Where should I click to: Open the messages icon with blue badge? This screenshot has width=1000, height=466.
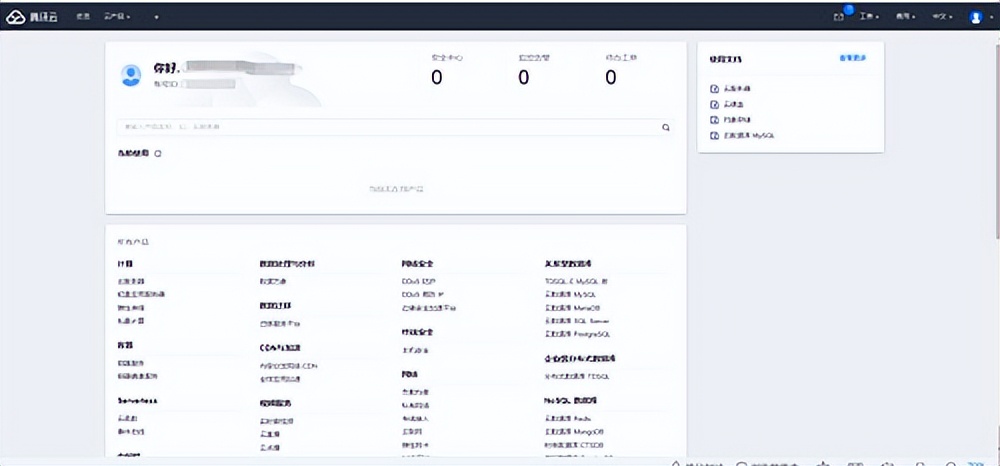pos(839,17)
